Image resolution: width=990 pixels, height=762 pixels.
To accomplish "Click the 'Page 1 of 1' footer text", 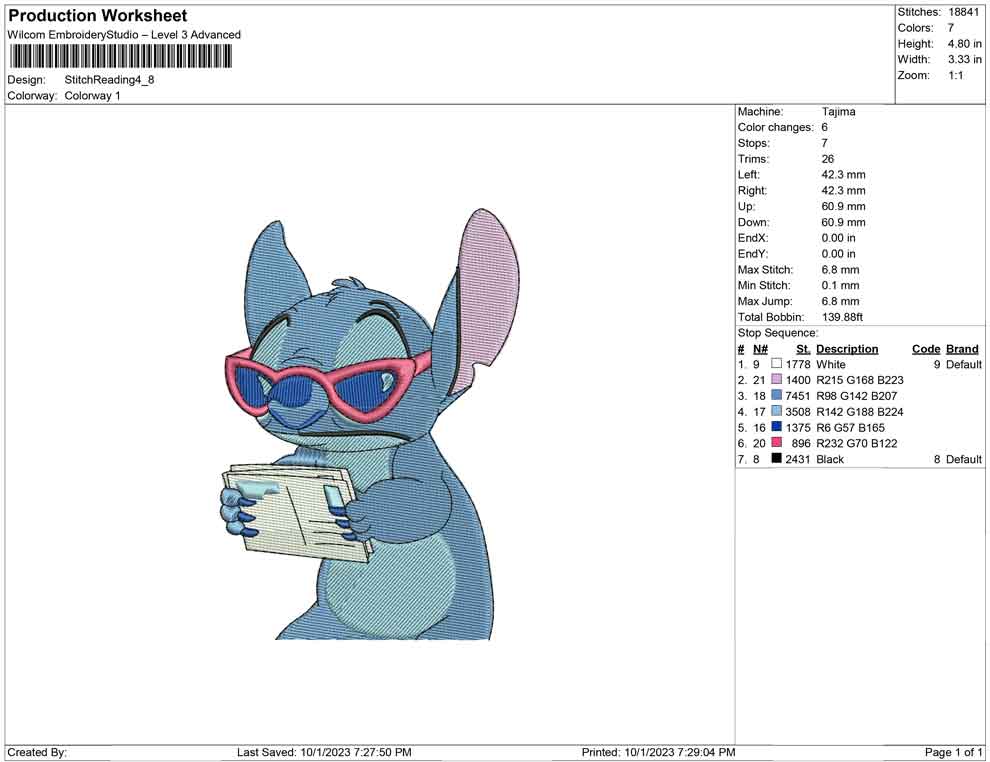I will click(x=953, y=752).
